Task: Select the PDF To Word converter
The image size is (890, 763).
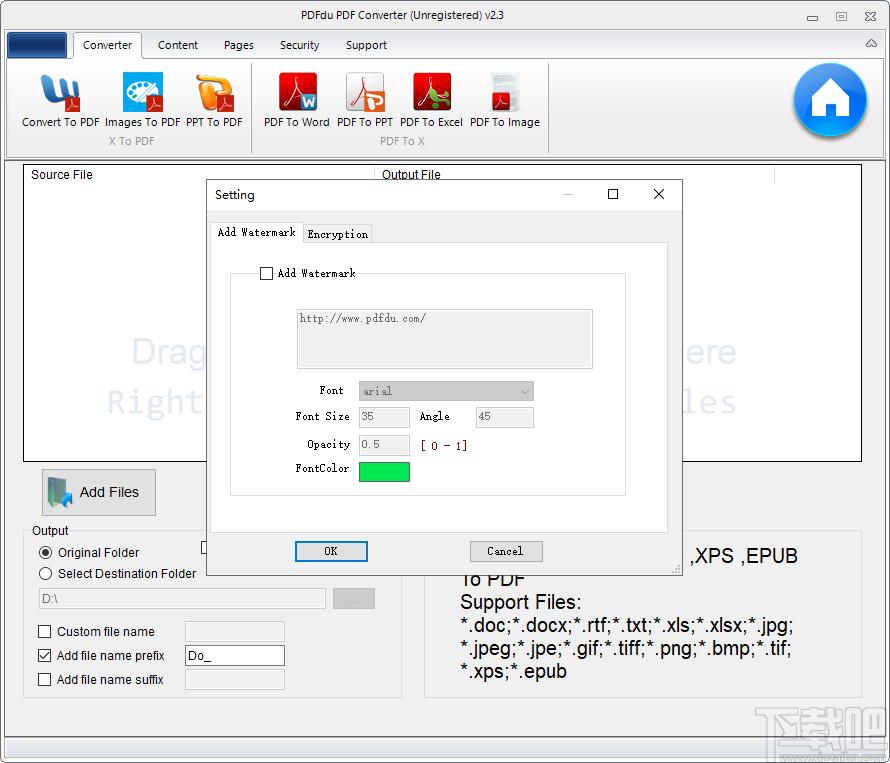Action: 296,100
